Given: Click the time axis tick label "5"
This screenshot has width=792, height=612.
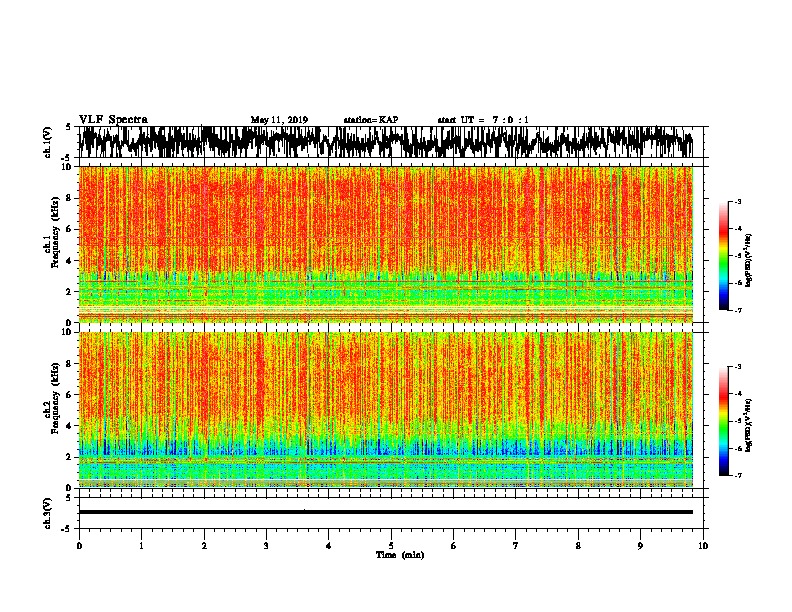Looking at the screenshot, I should click(x=391, y=546).
